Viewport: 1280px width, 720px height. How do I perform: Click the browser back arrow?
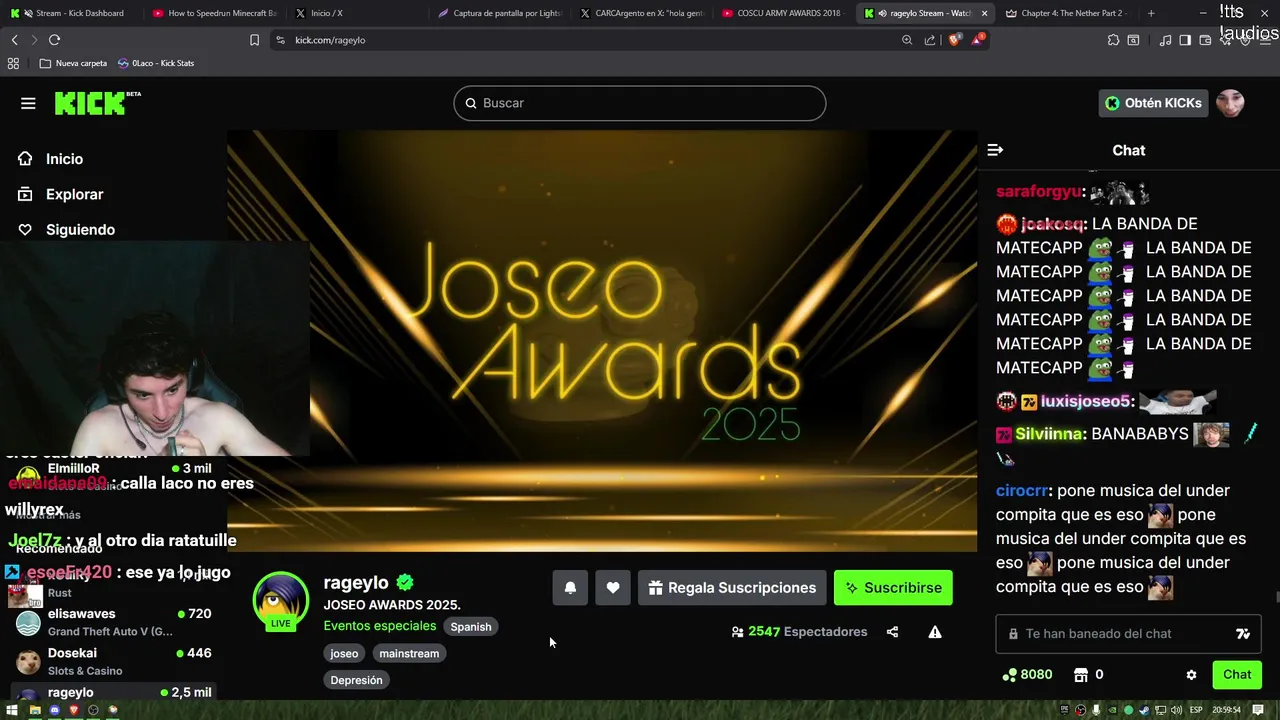click(x=14, y=40)
